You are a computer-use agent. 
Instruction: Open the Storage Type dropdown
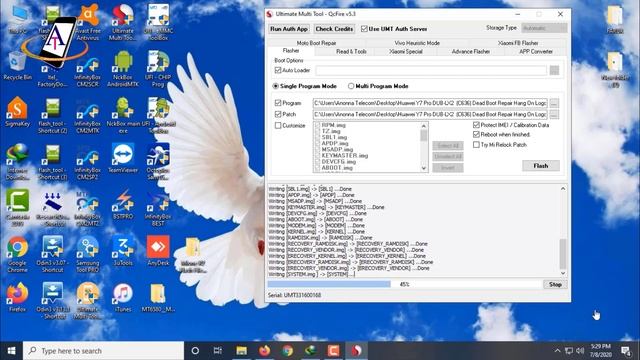pyautogui.click(x=544, y=28)
